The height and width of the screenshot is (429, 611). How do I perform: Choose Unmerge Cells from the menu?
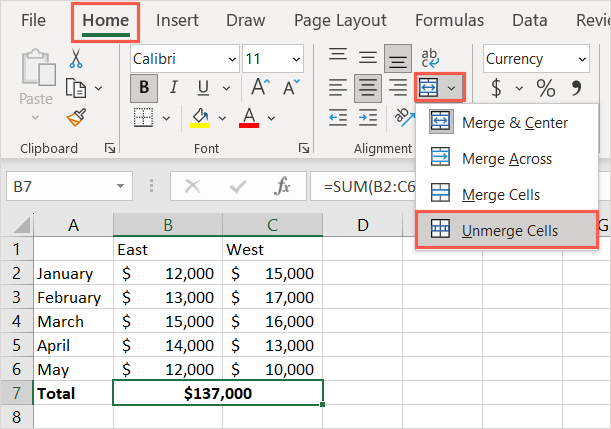pos(509,230)
